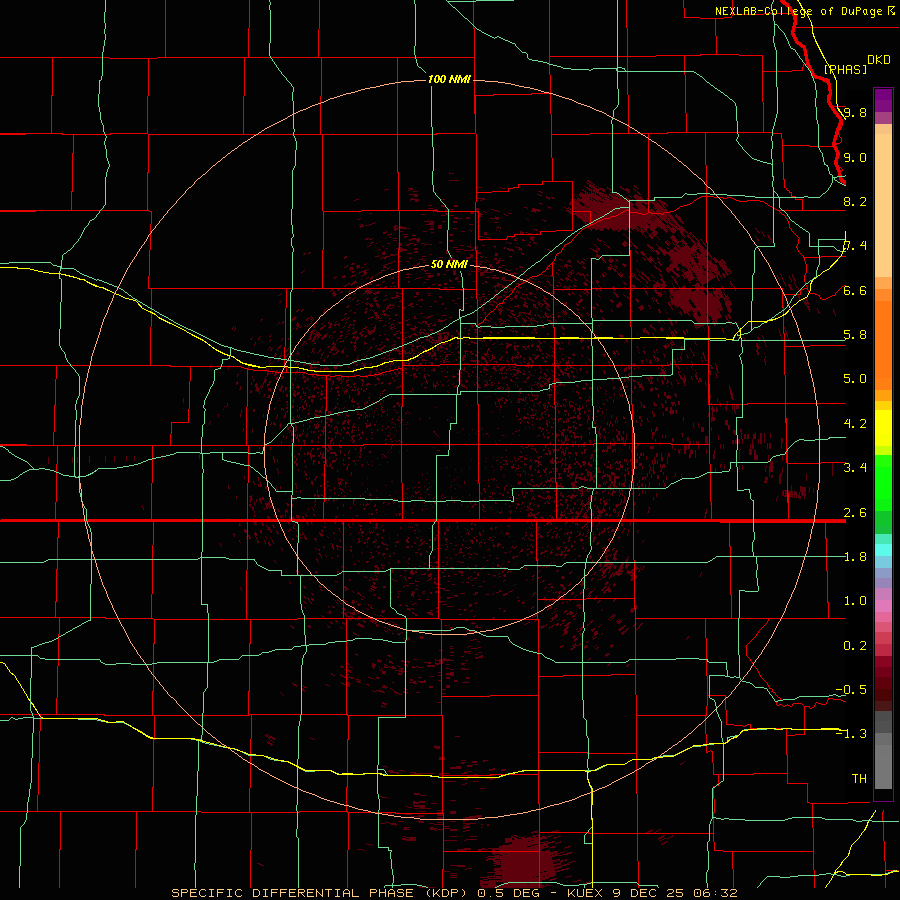The height and width of the screenshot is (900, 900).
Task: Click the DKD label above the color scale
Action: [x=879, y=59]
